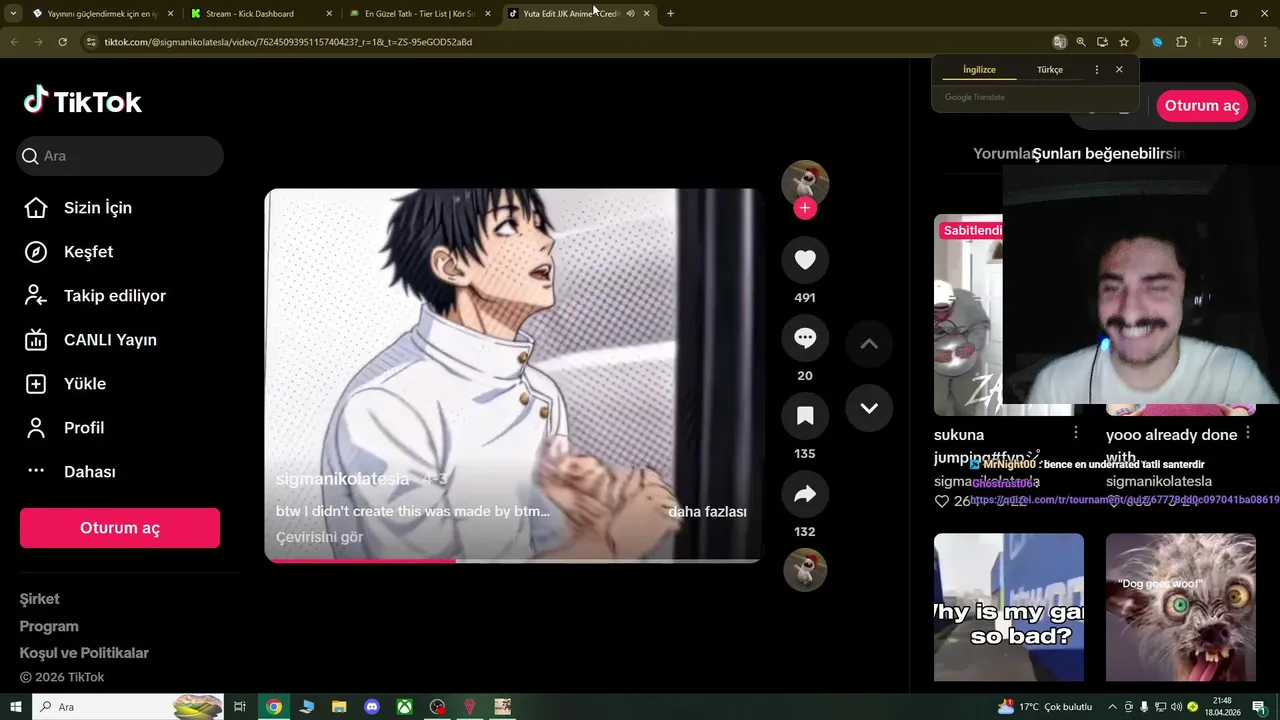
Task: Click the TikTok logo
Action: point(83,101)
